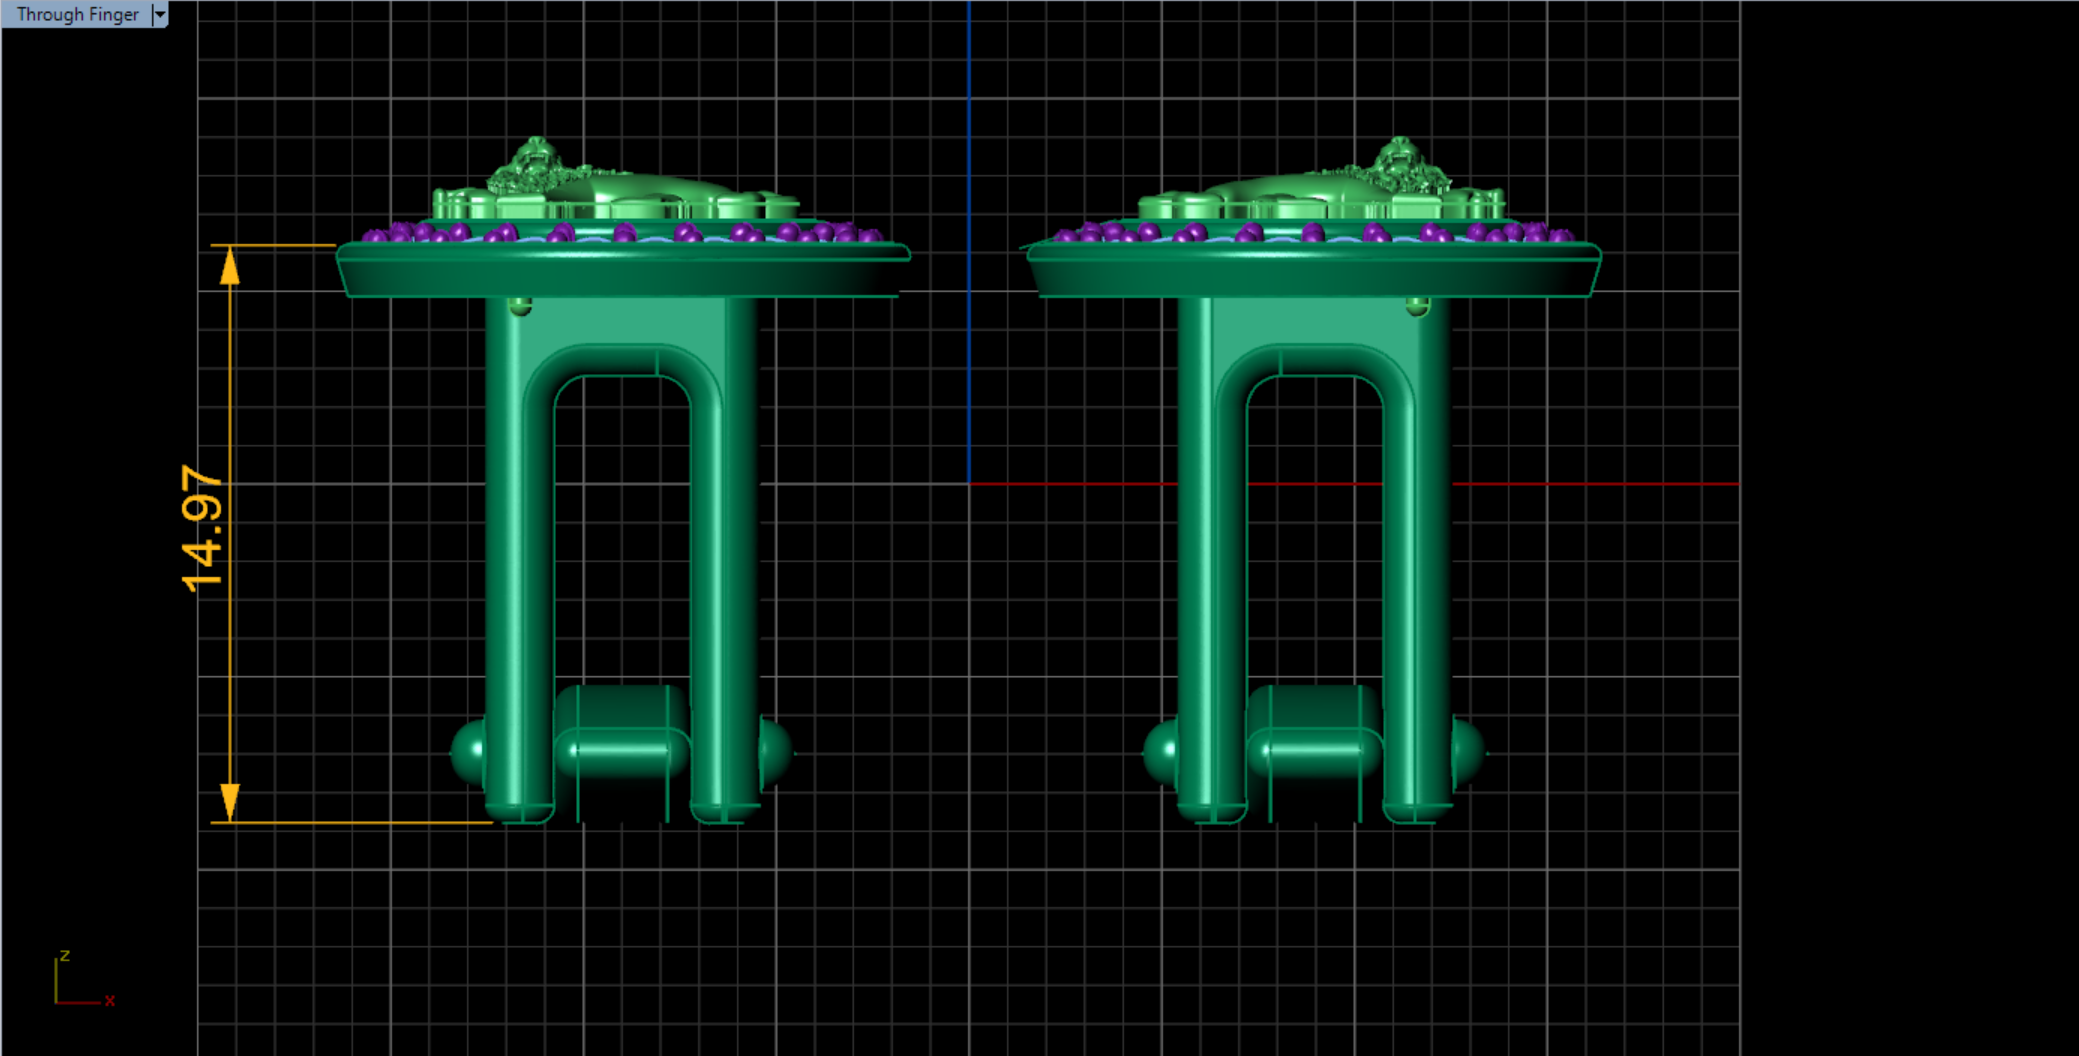The width and height of the screenshot is (2079, 1056).
Task: Click the upper arrowhead of the dimension
Action: [x=230, y=265]
